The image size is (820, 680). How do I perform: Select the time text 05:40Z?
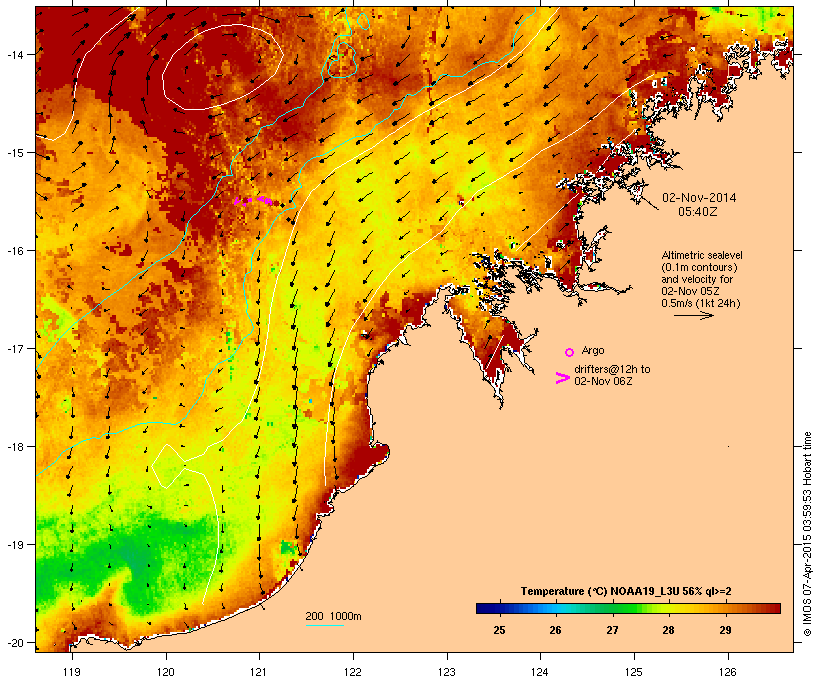(697, 212)
